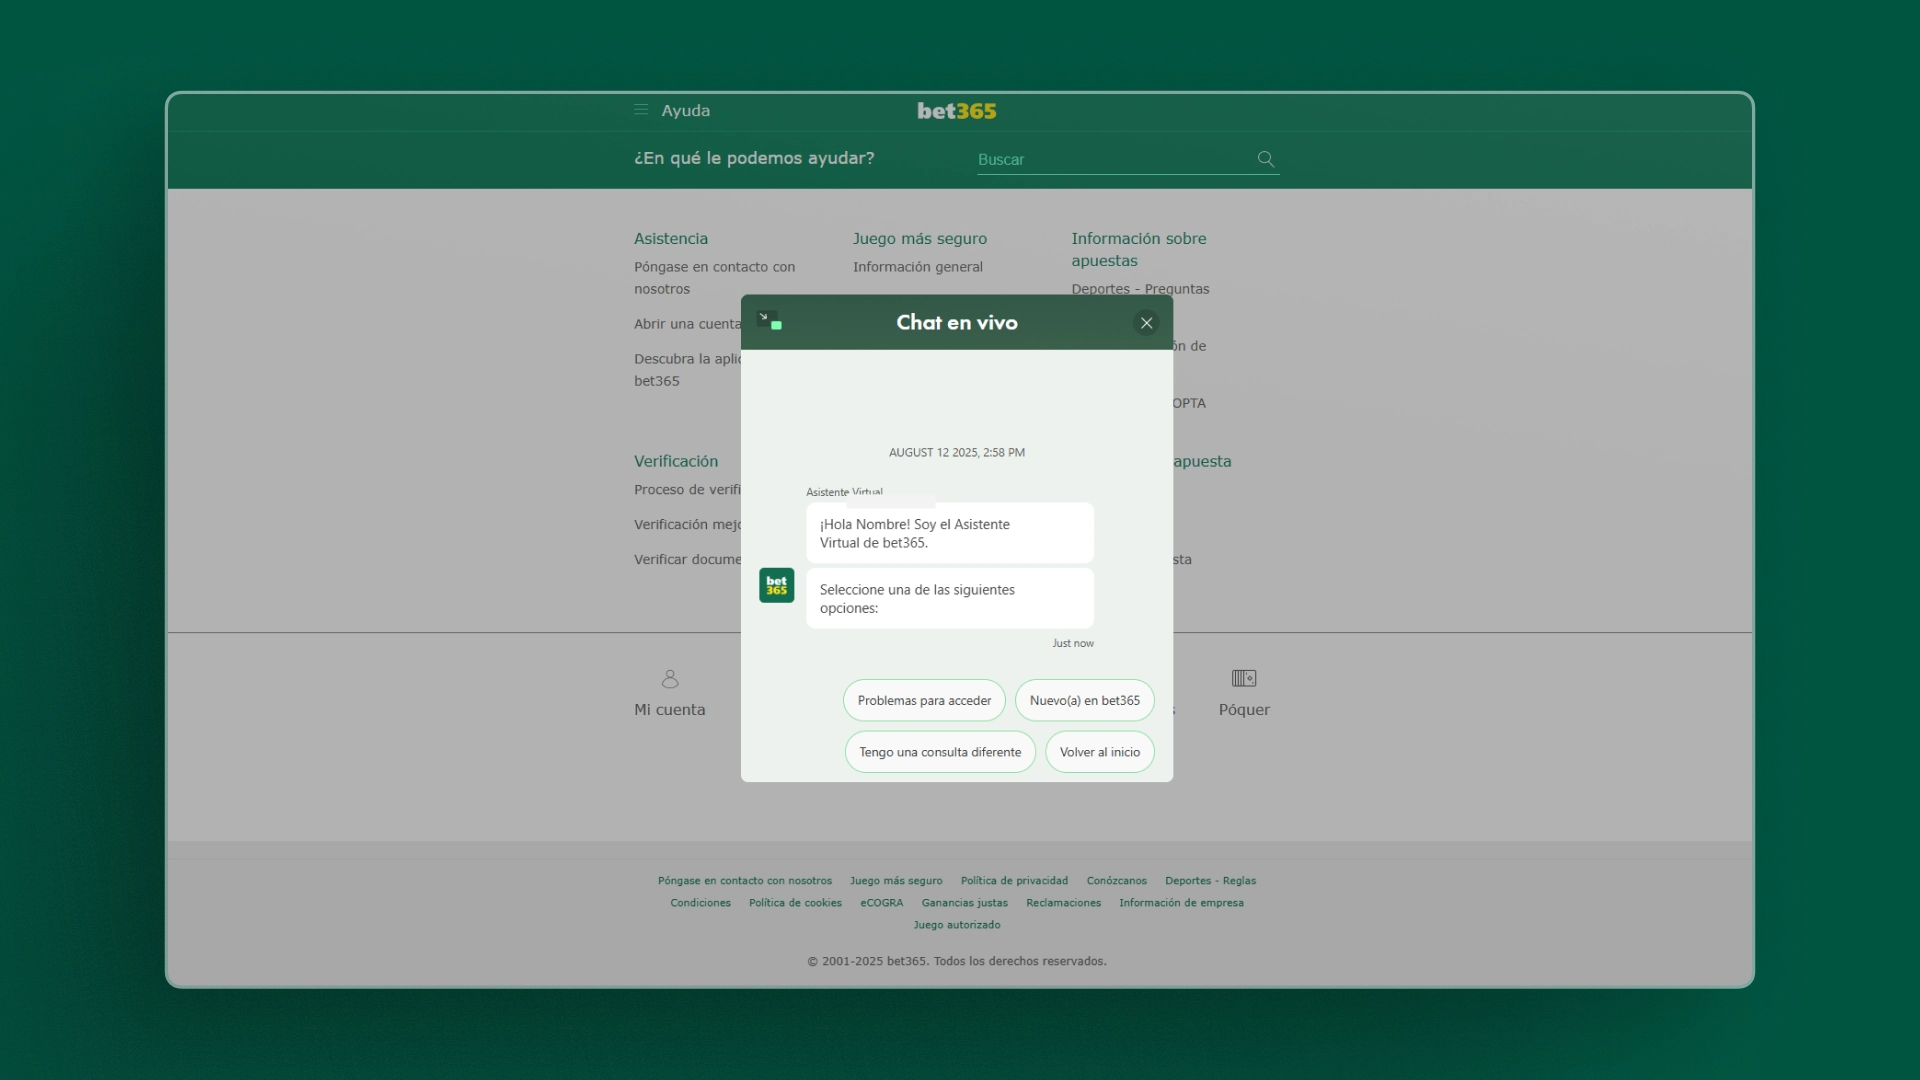
Task: Open footer Juego más seguro link
Action: (x=896, y=881)
